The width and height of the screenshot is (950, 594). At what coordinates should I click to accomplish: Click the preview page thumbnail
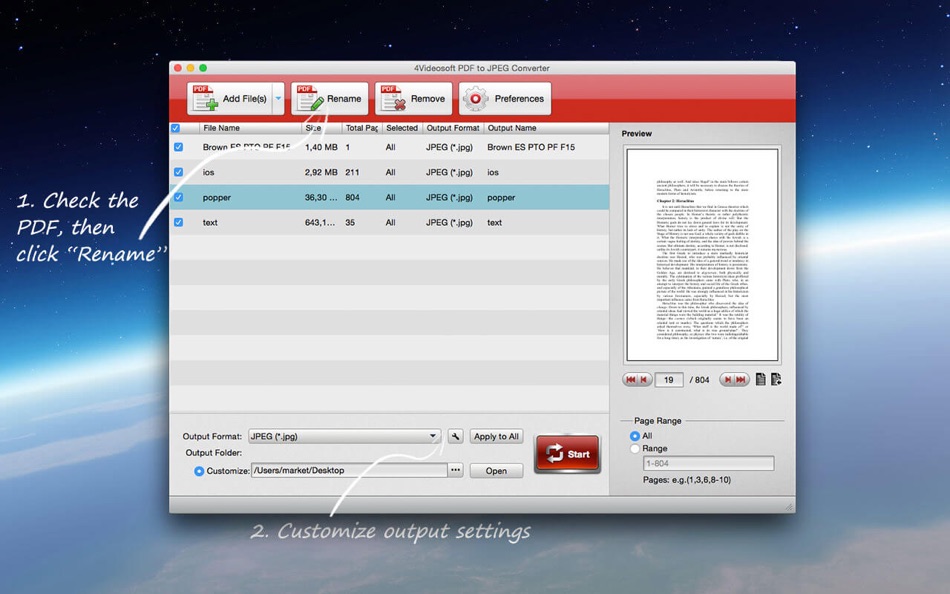click(702, 255)
